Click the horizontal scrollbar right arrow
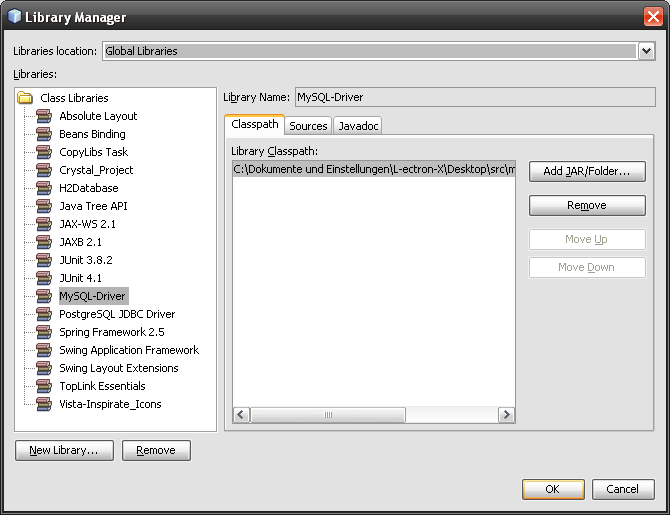 [507, 415]
